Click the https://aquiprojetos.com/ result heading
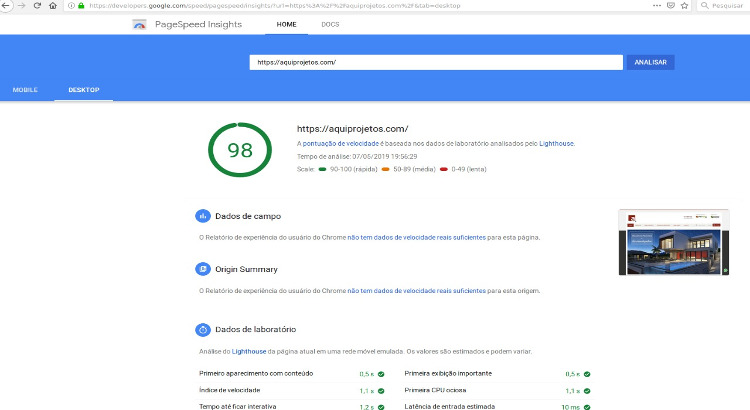Image resolution: width=750 pixels, height=410 pixels. [353, 129]
